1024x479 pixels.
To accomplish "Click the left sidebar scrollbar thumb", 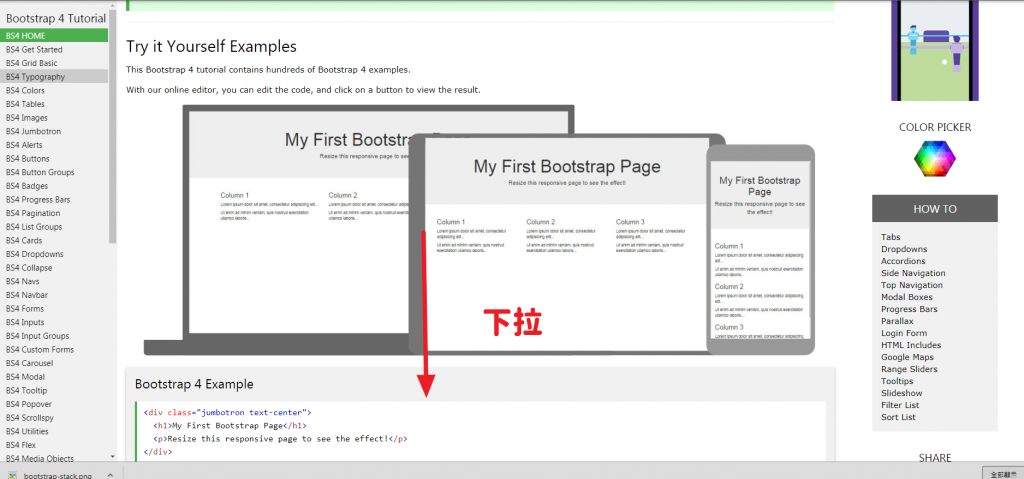I will tap(112, 126).
